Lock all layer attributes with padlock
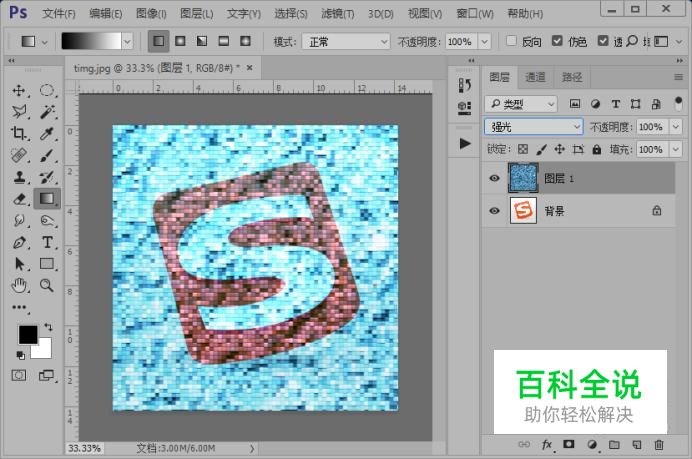The image size is (692, 459). point(597,149)
